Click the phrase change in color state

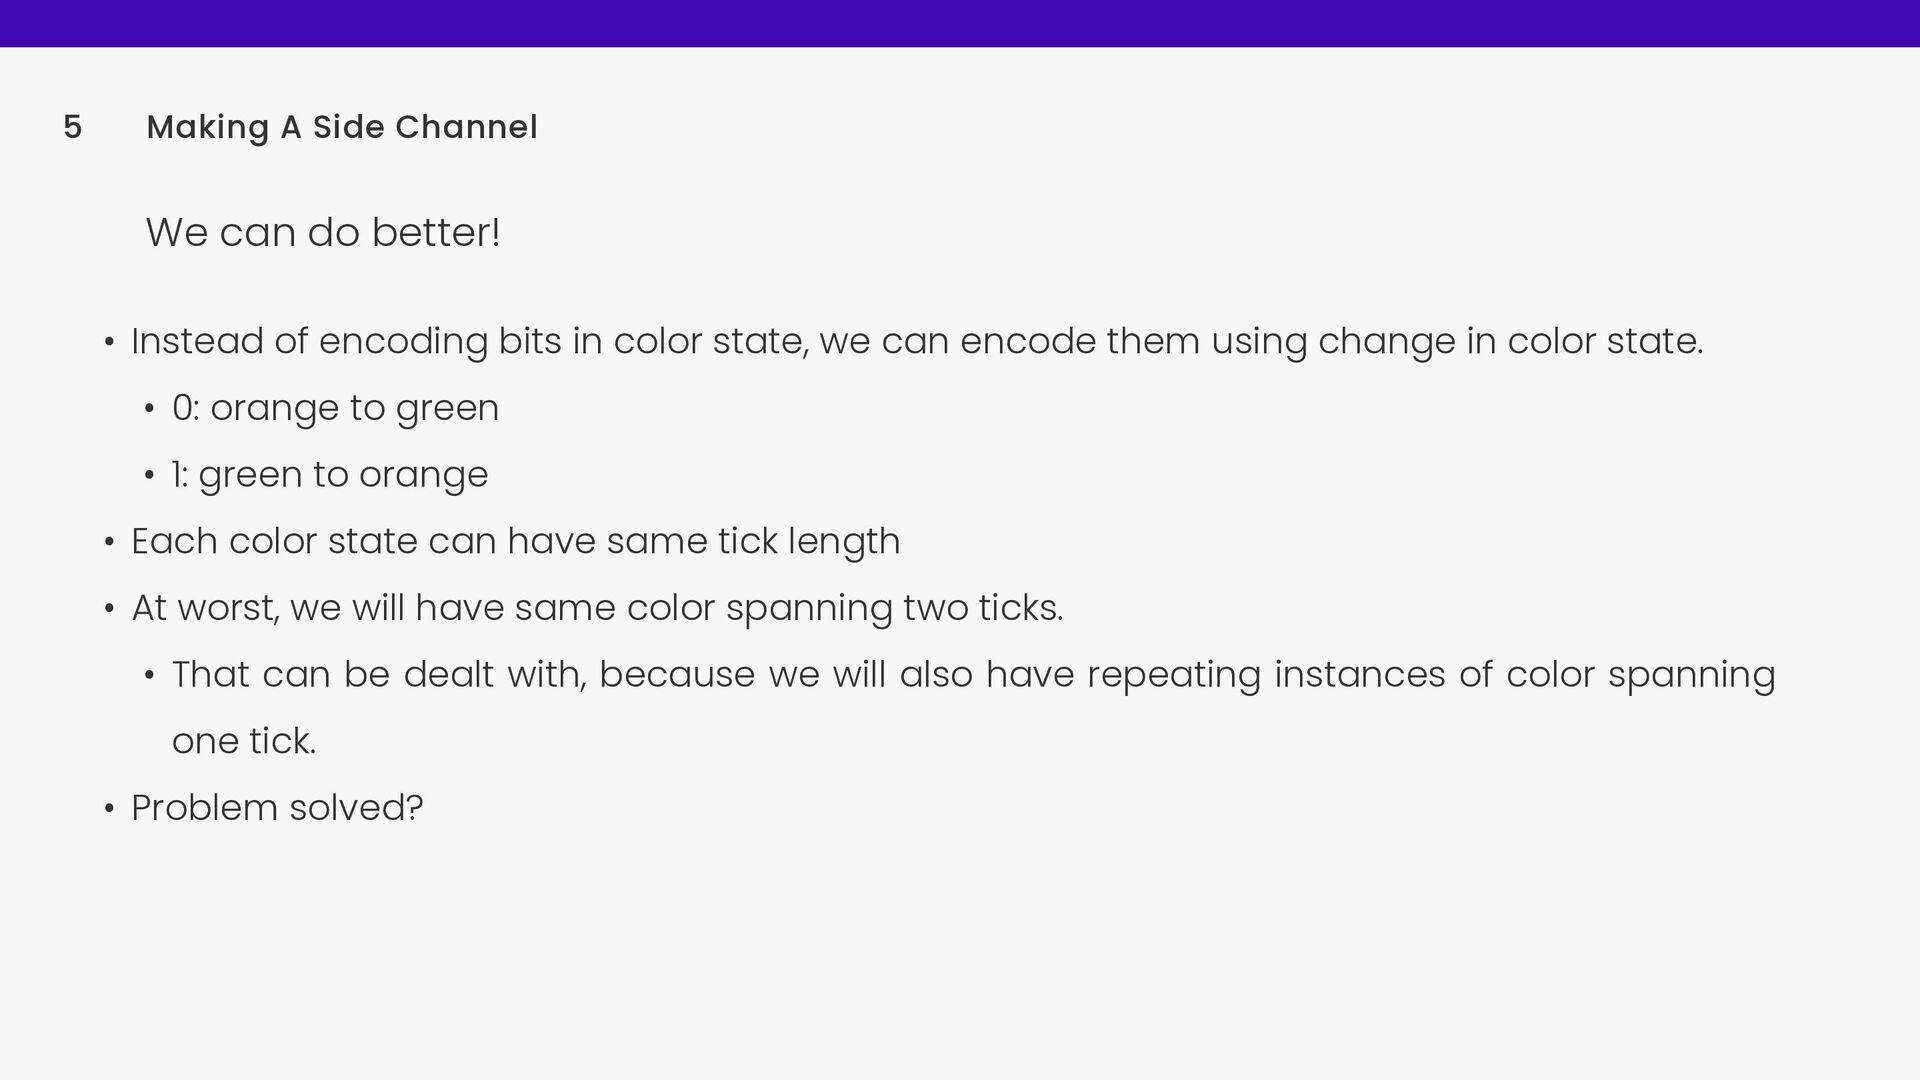coord(1510,341)
